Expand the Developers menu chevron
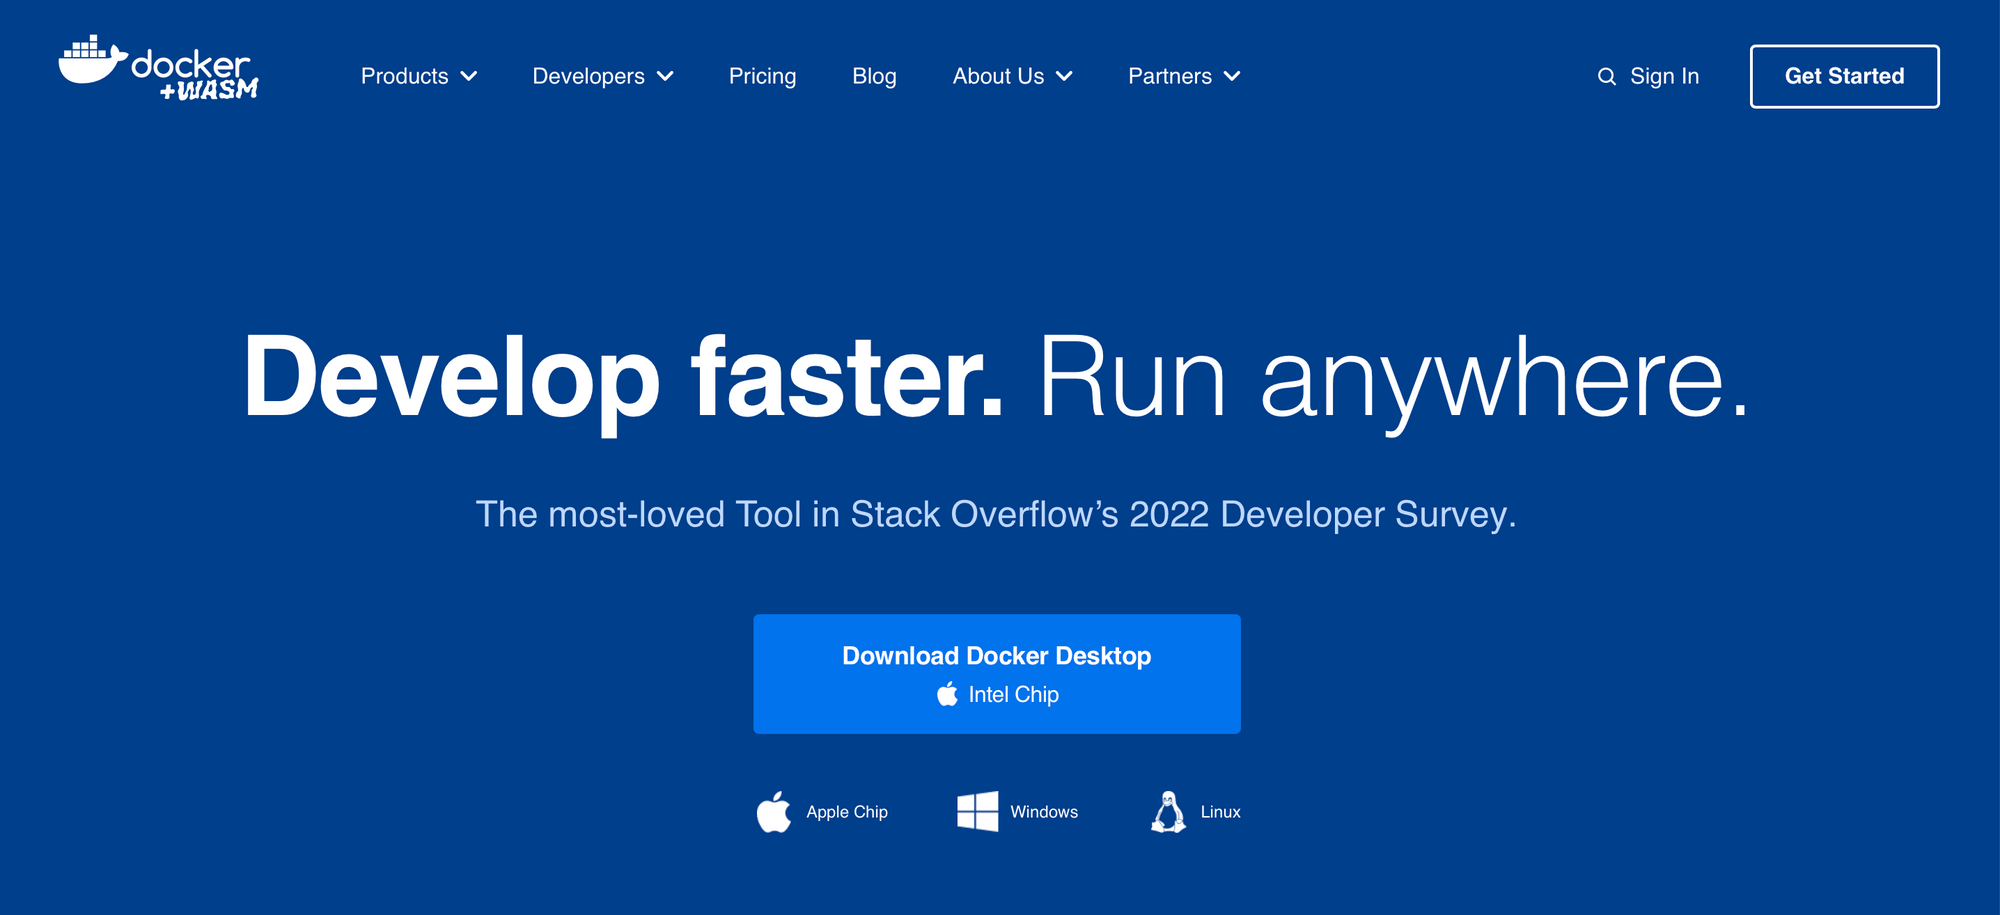 [x=665, y=76]
